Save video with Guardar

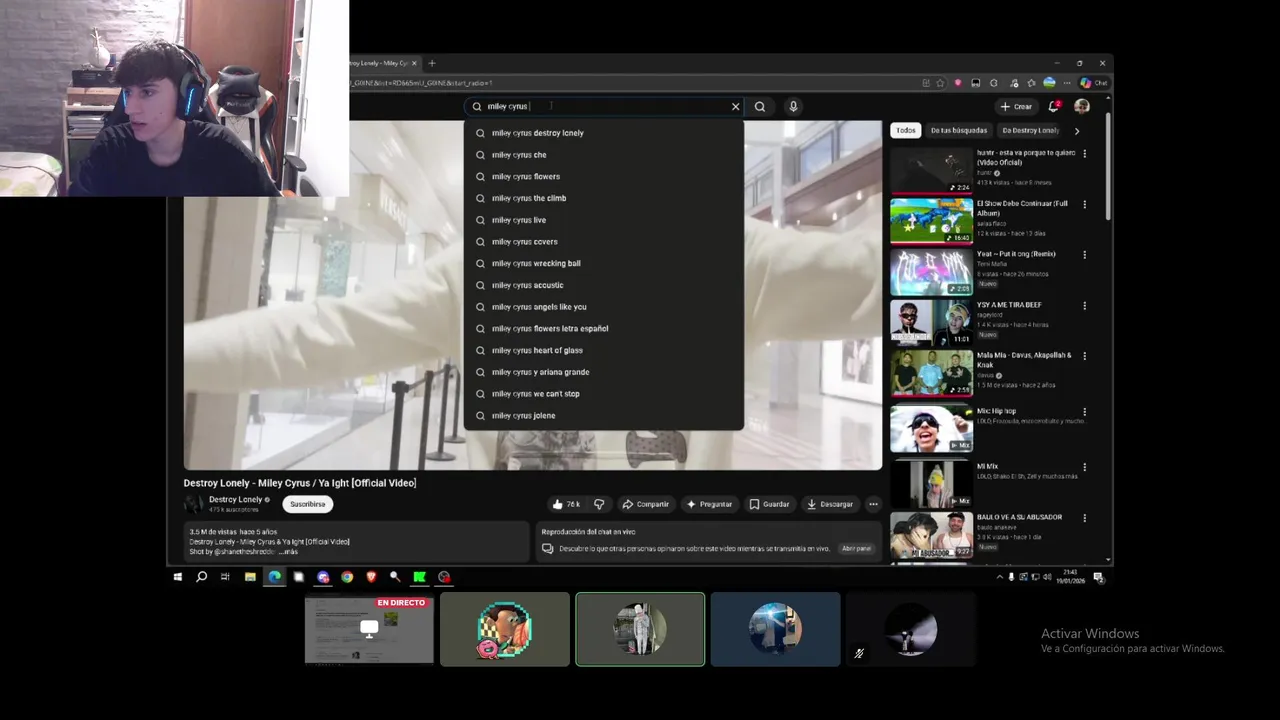coord(770,504)
